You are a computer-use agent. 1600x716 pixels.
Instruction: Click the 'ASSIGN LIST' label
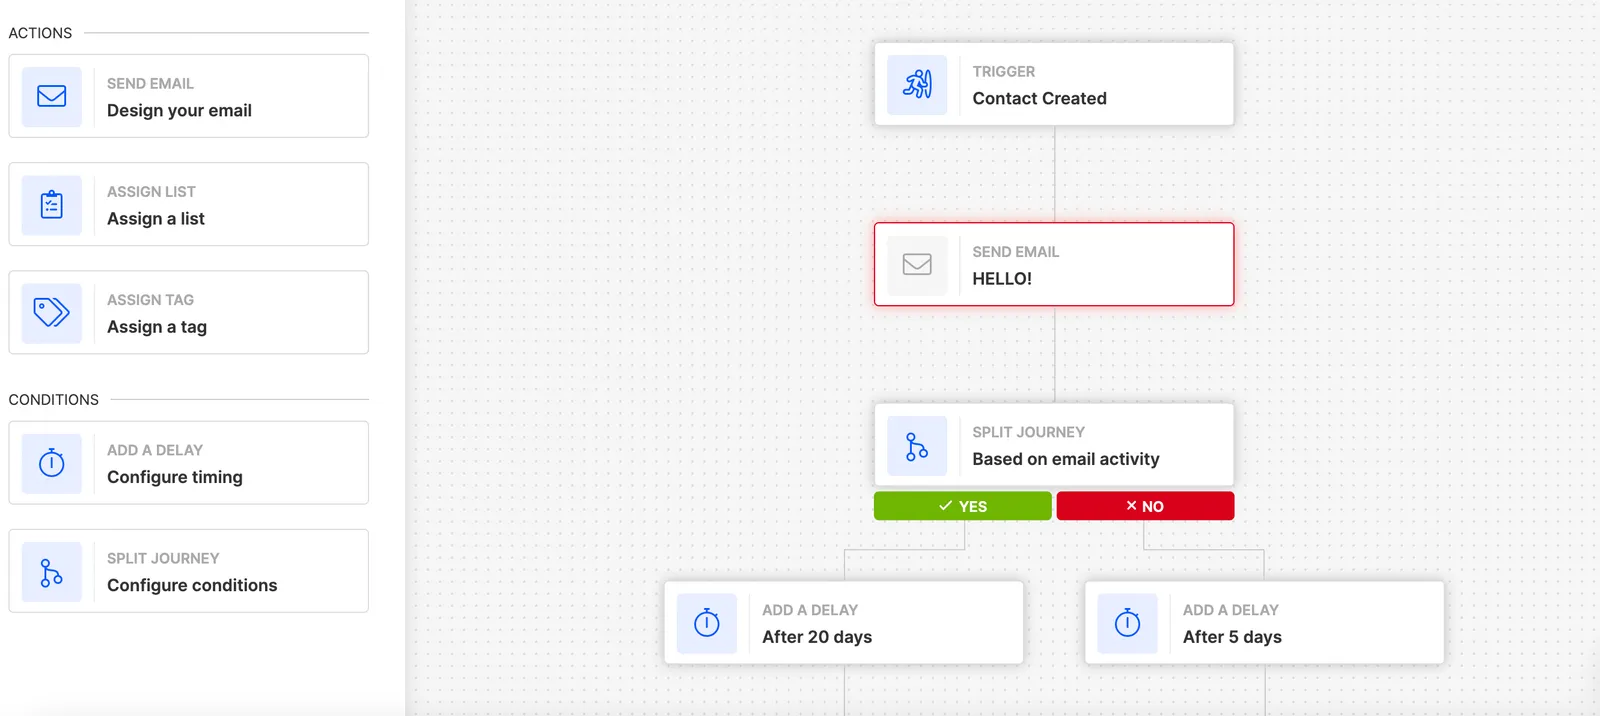[151, 192]
